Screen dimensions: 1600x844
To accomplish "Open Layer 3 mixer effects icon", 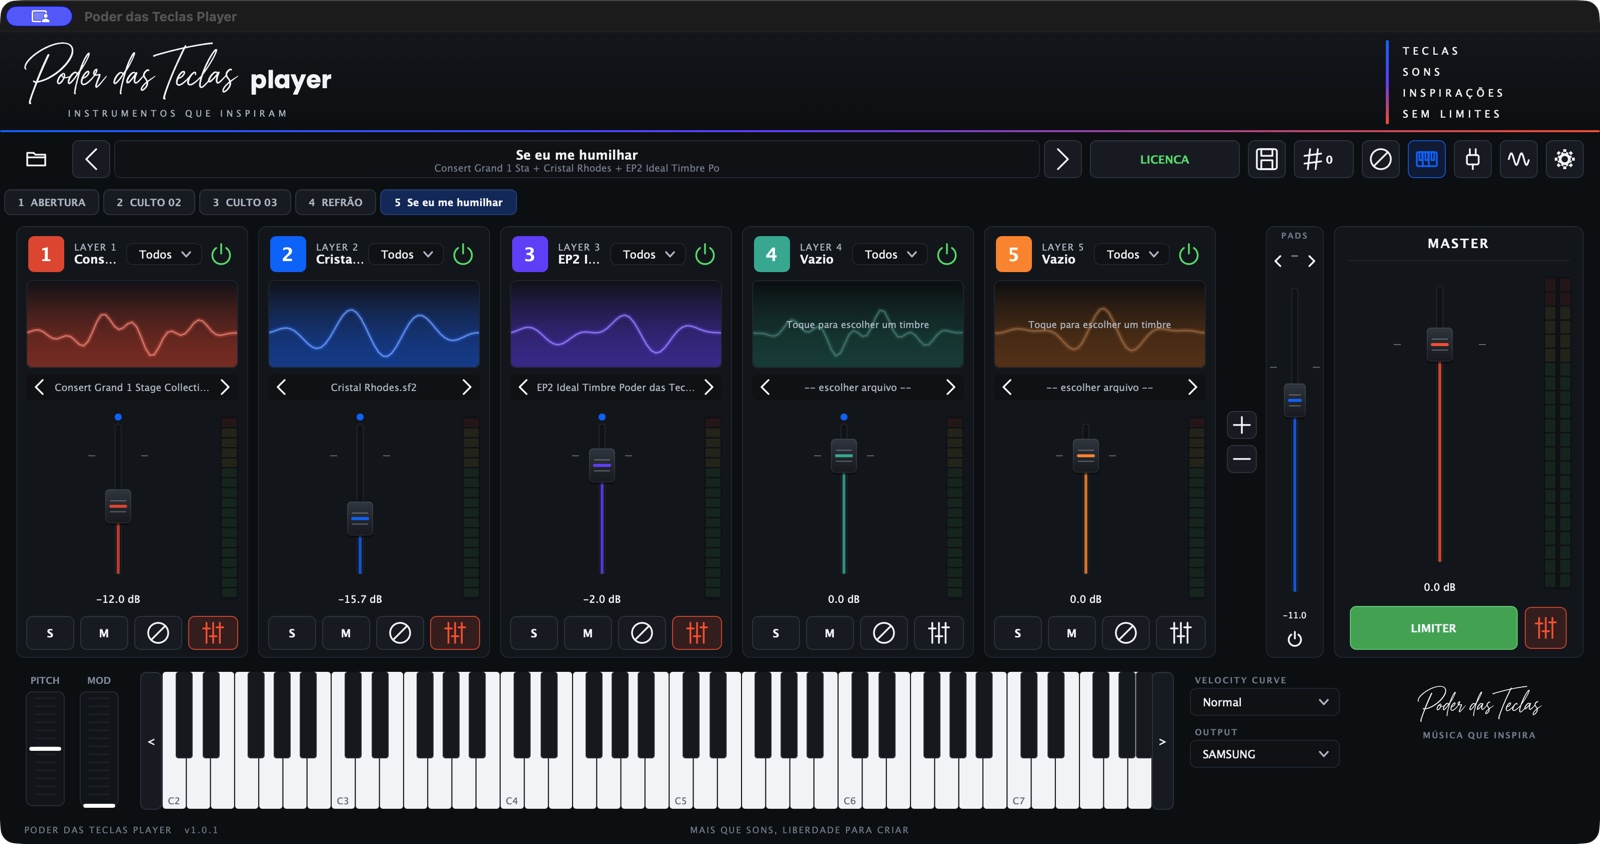I will coord(697,633).
